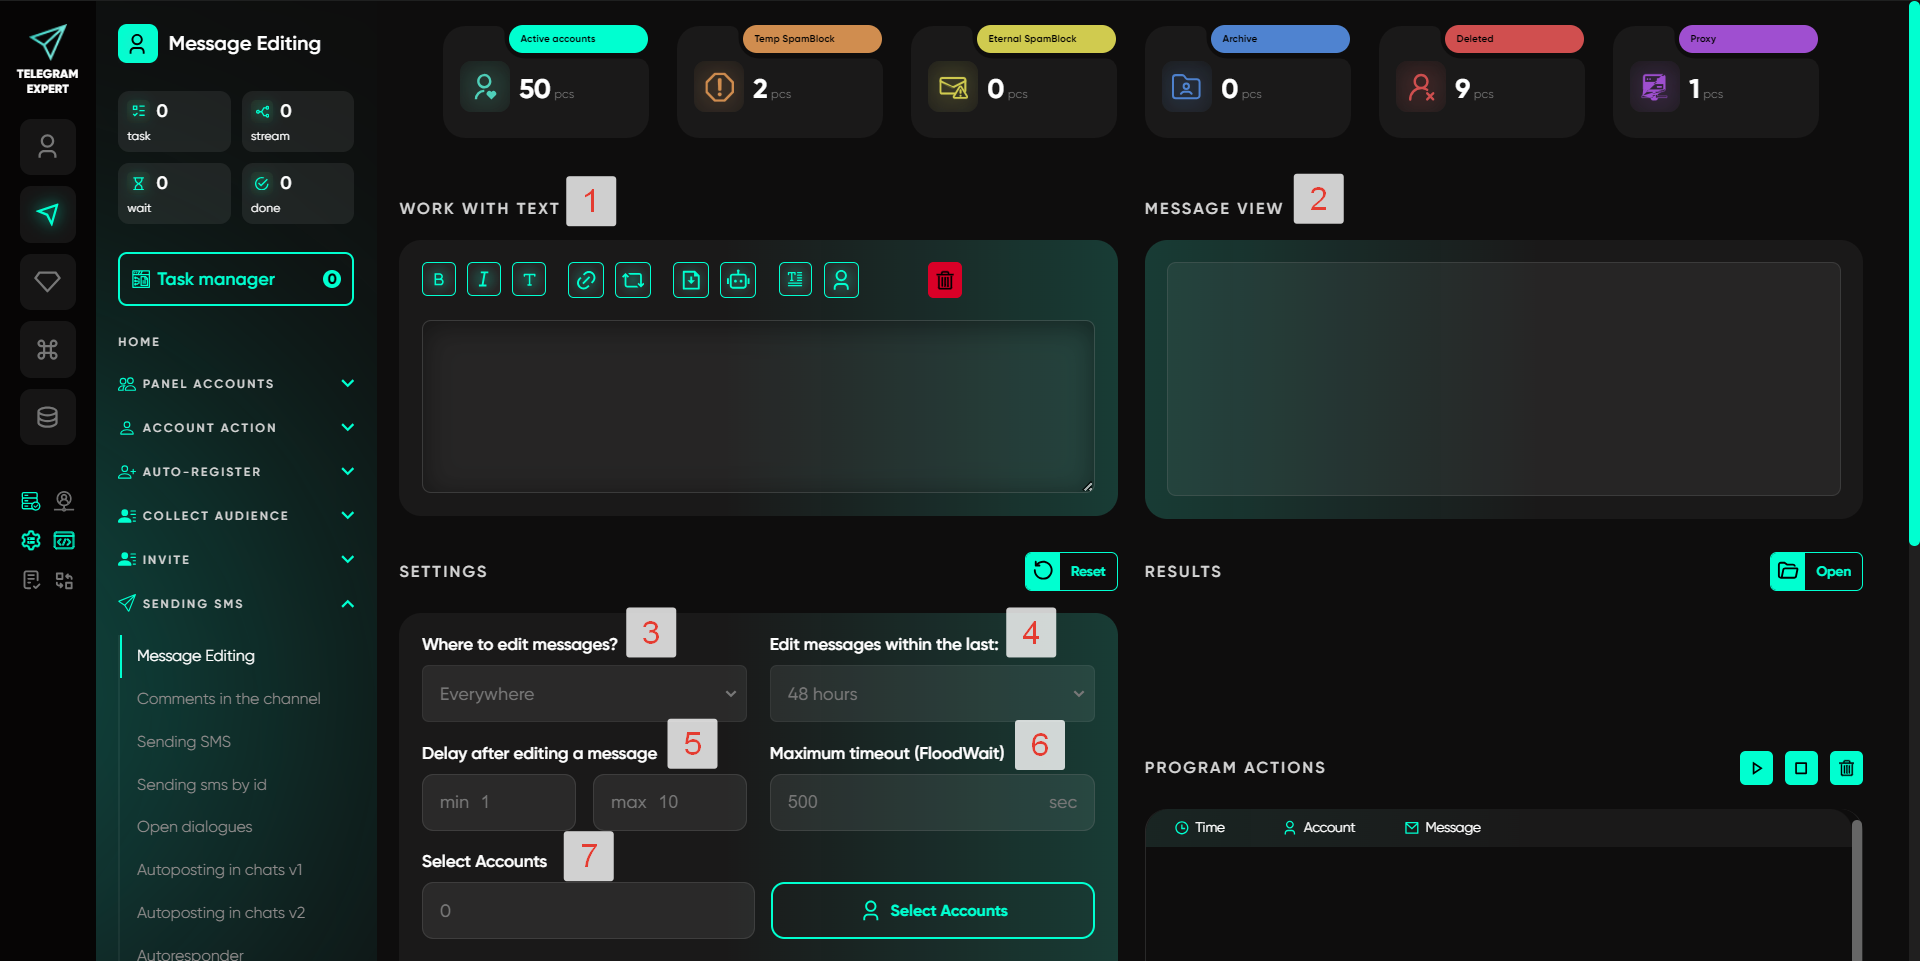Screen dimensions: 1920x961
Task: Click the database icon in the left sidebar
Action: click(48, 417)
